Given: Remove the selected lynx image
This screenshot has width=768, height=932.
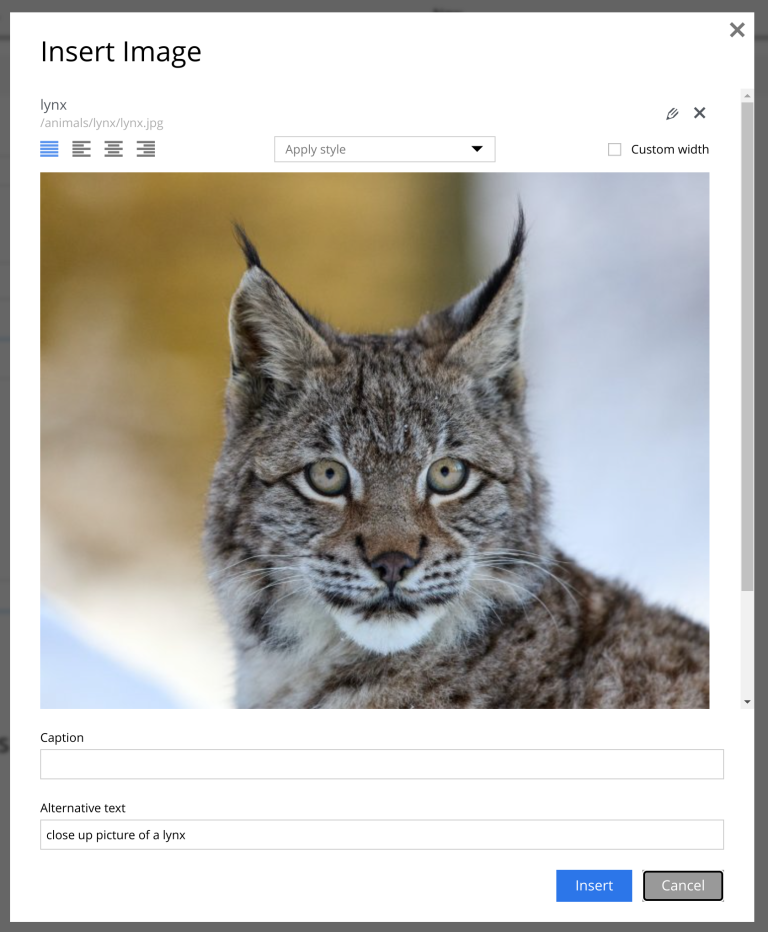Looking at the screenshot, I should (700, 113).
